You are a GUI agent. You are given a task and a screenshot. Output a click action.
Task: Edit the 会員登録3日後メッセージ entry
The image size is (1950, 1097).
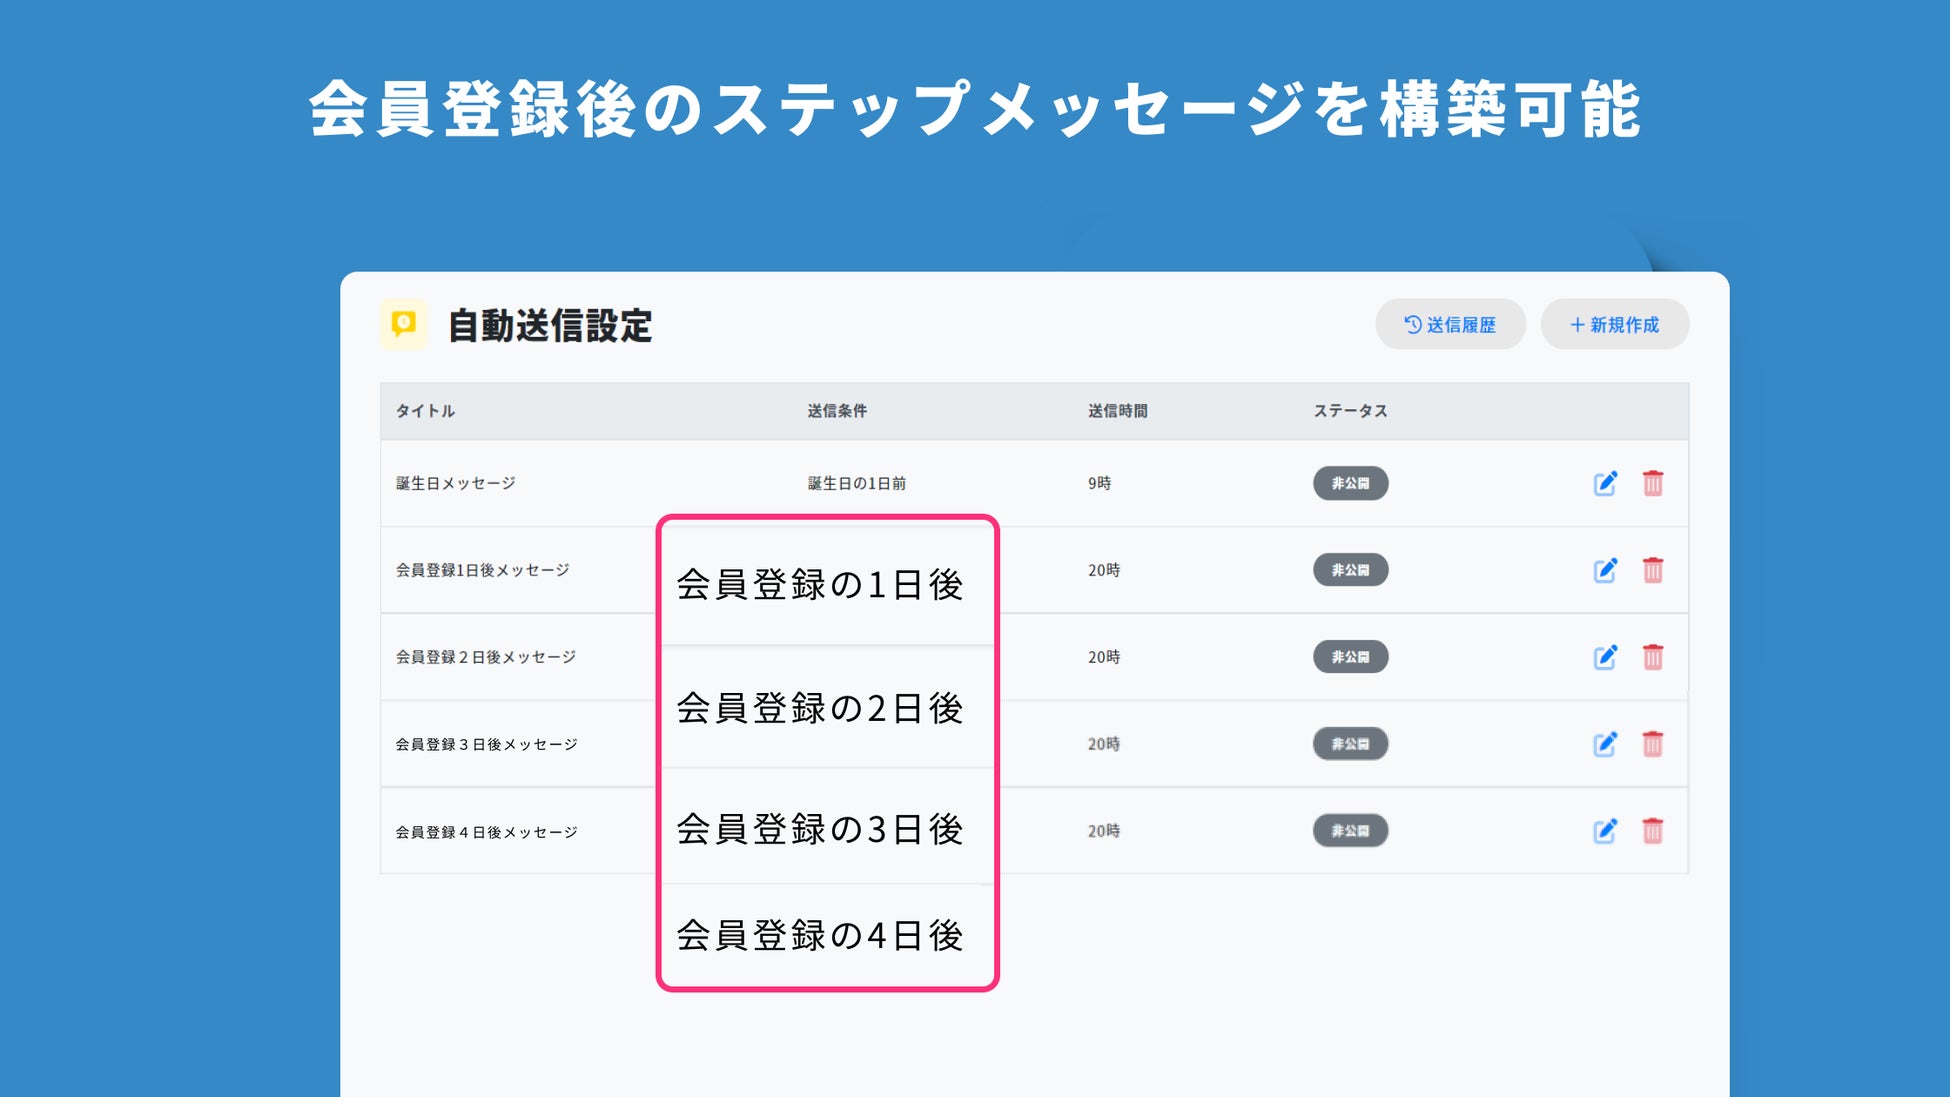pos(1605,744)
